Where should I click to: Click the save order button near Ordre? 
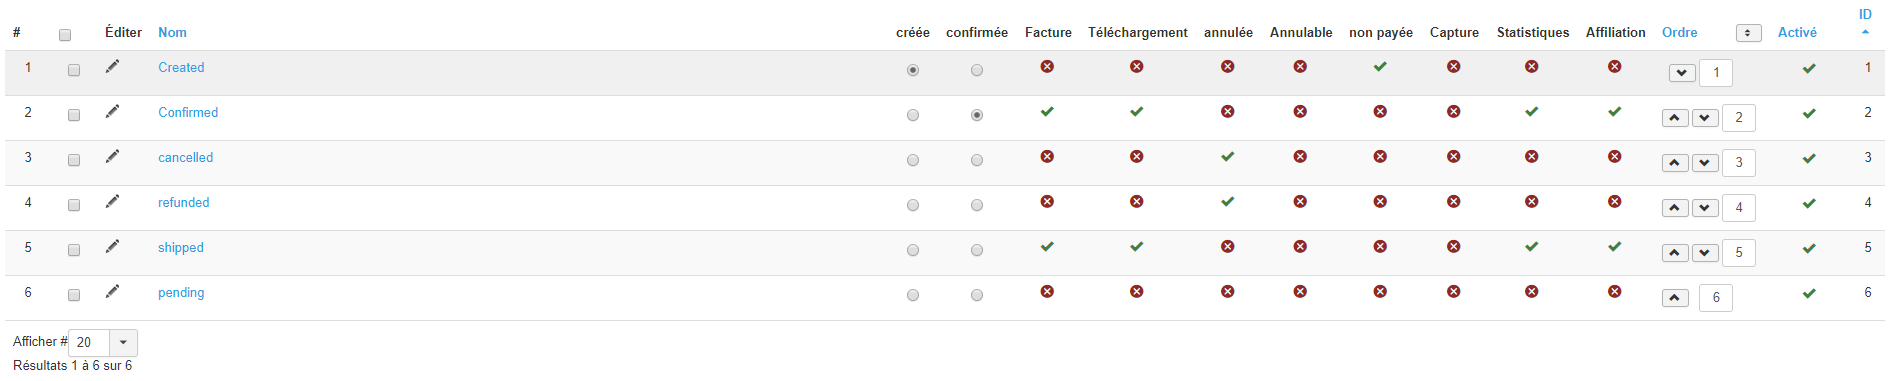pyautogui.click(x=1748, y=33)
